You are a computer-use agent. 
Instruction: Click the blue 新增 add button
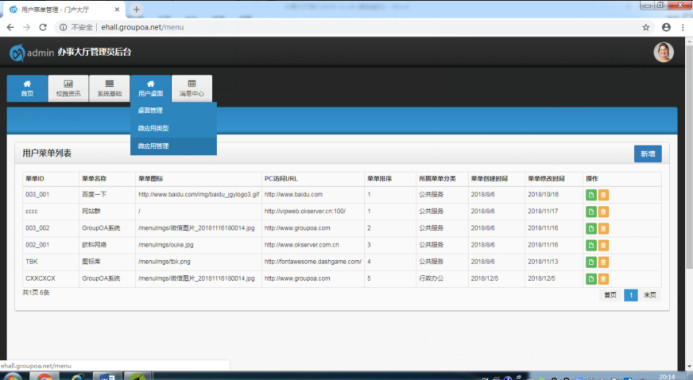coord(647,154)
